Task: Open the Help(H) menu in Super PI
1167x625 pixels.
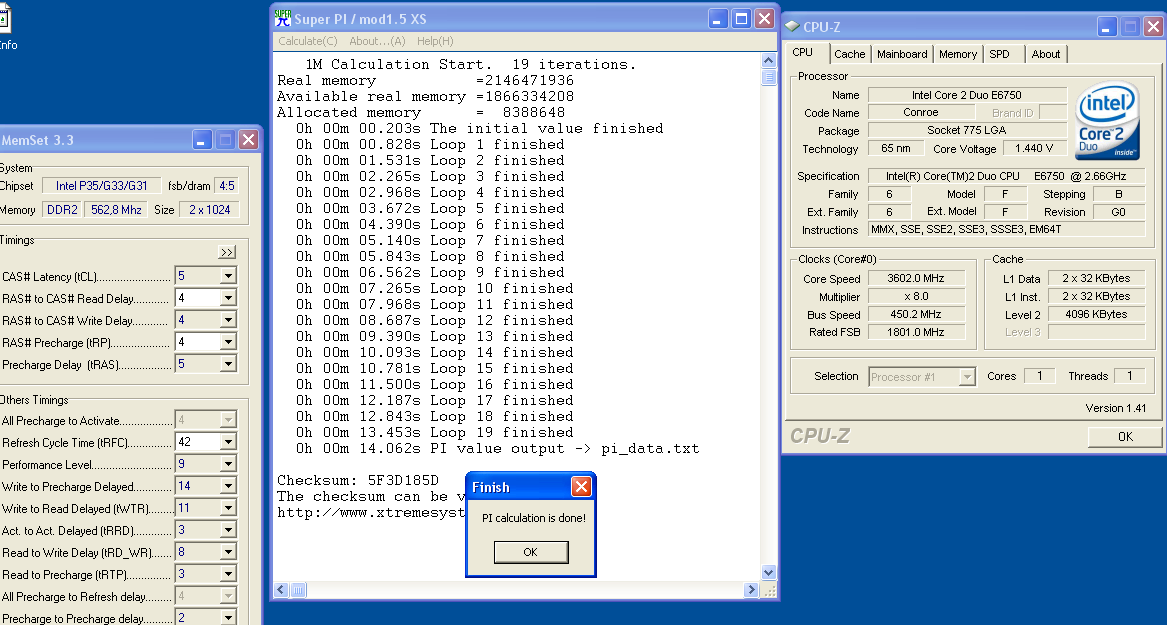Action: [435, 41]
